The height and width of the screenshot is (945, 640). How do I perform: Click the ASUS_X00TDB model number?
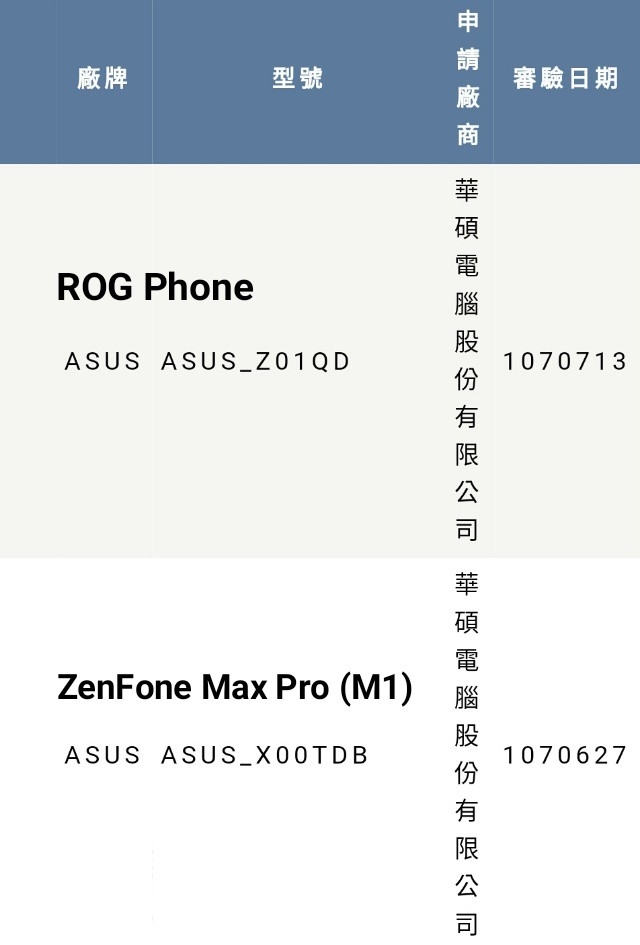tap(265, 755)
